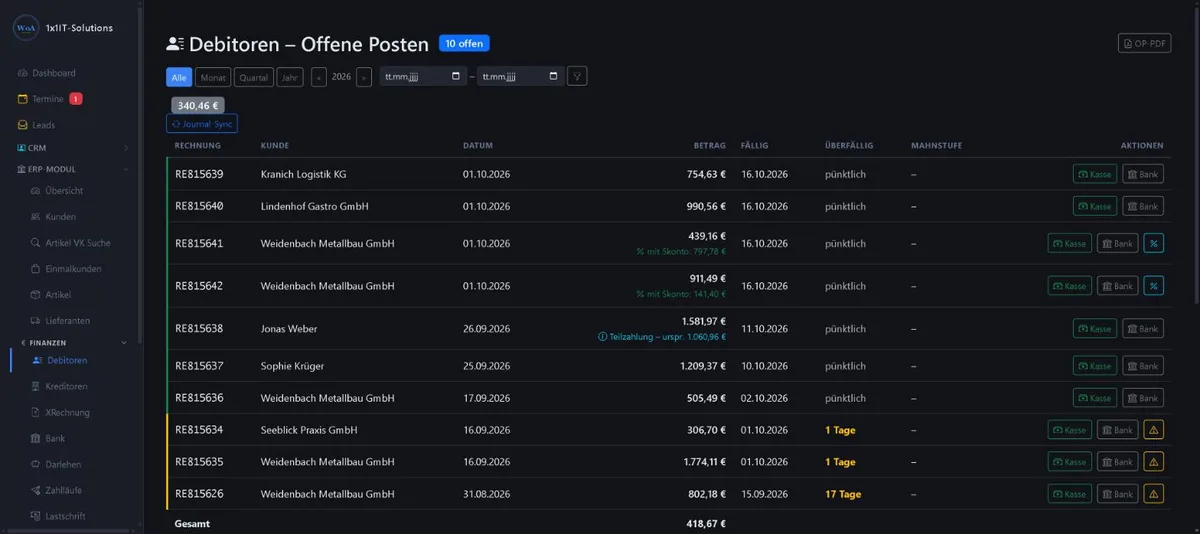Screen dimensions: 1200x534
Task: Click customer Seeblick Praxis GmbH
Action: 309,430
